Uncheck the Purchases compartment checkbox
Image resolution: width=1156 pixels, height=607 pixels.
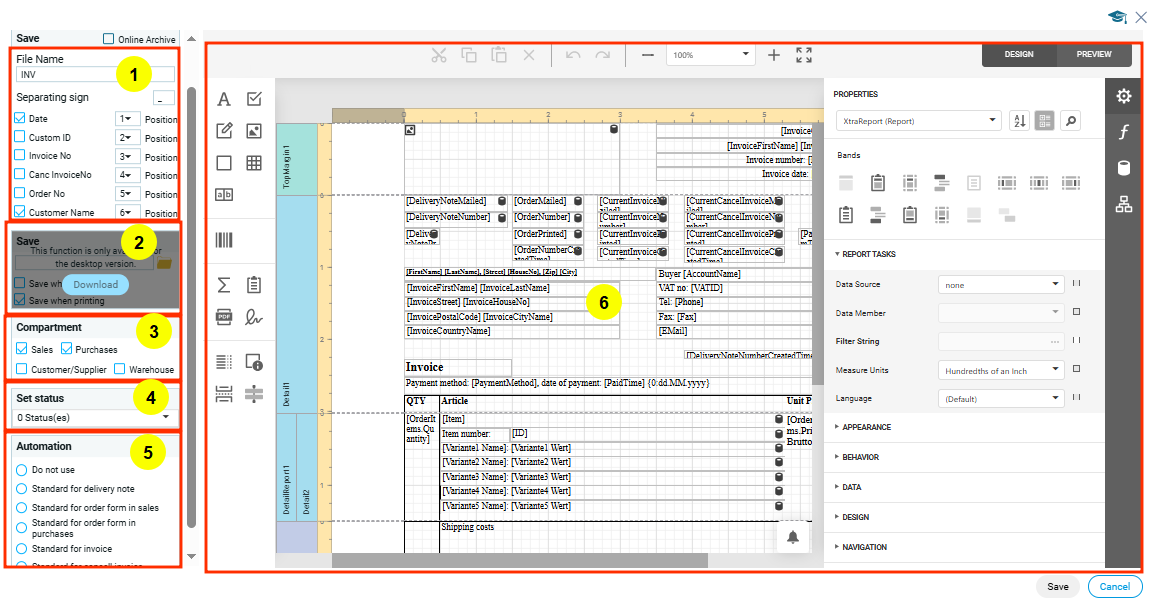[x=67, y=349]
